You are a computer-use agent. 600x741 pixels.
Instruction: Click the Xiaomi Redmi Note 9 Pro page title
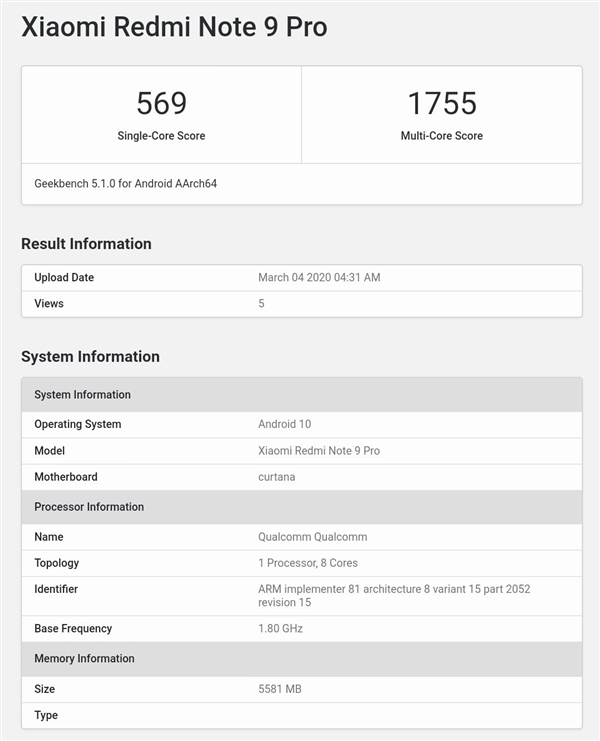pyautogui.click(x=174, y=27)
